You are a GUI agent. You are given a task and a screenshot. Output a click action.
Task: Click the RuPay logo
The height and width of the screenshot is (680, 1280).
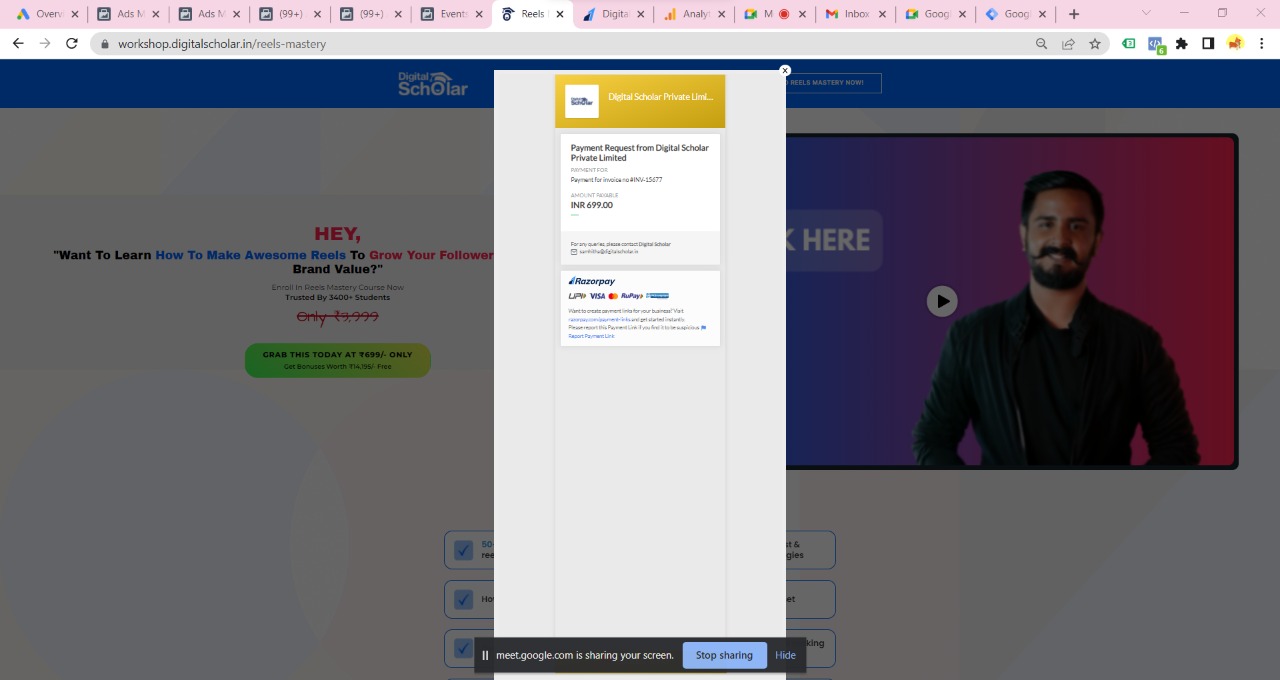point(632,296)
